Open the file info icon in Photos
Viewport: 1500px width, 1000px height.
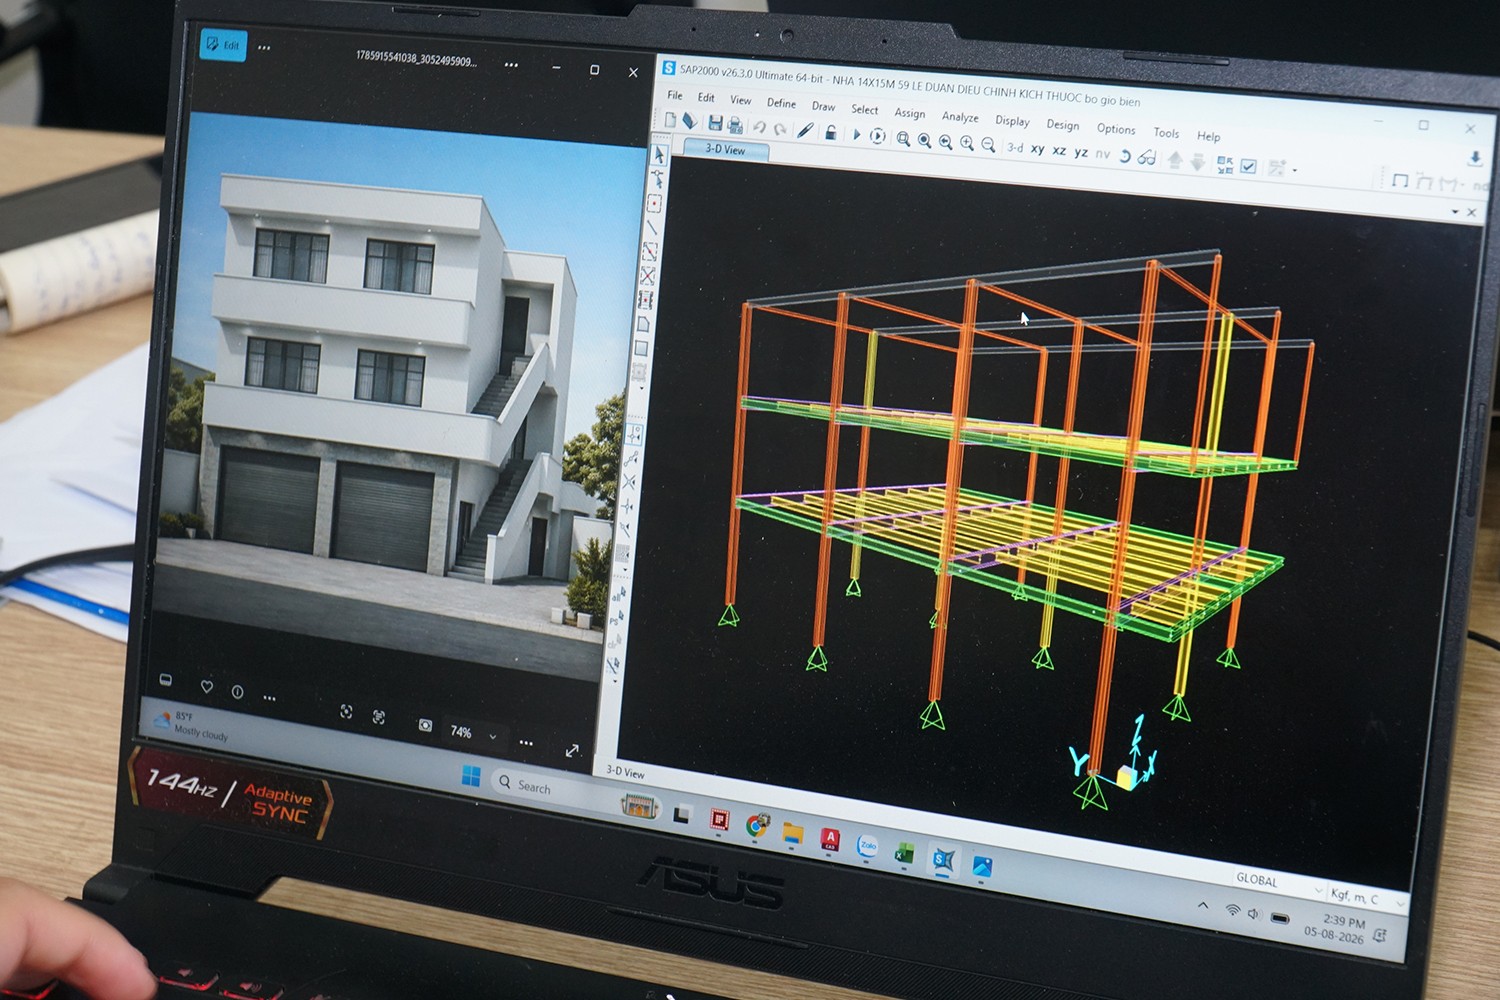(x=237, y=692)
